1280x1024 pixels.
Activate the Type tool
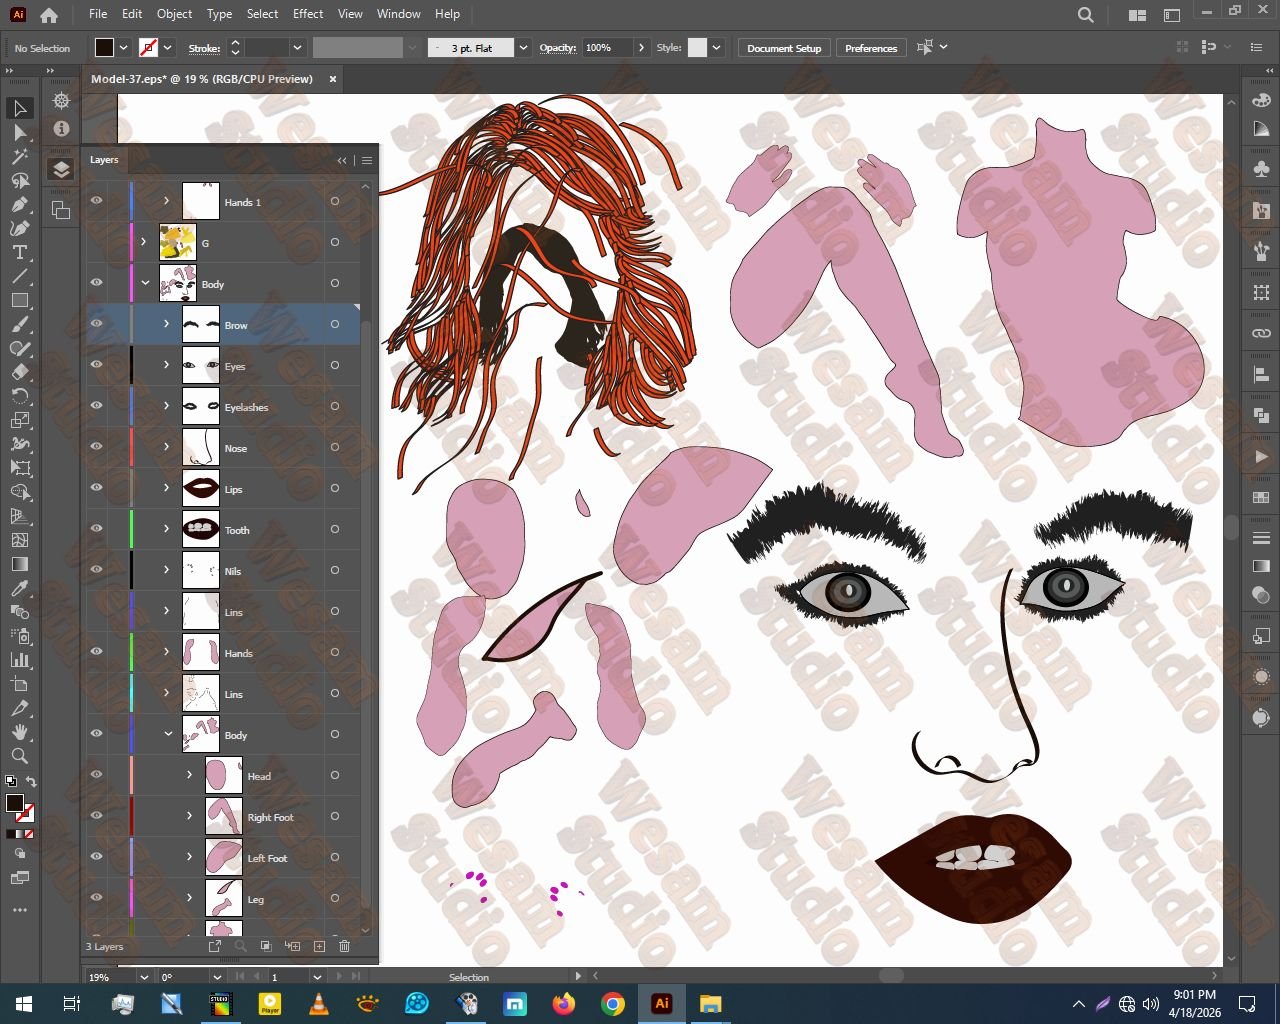coord(19,252)
